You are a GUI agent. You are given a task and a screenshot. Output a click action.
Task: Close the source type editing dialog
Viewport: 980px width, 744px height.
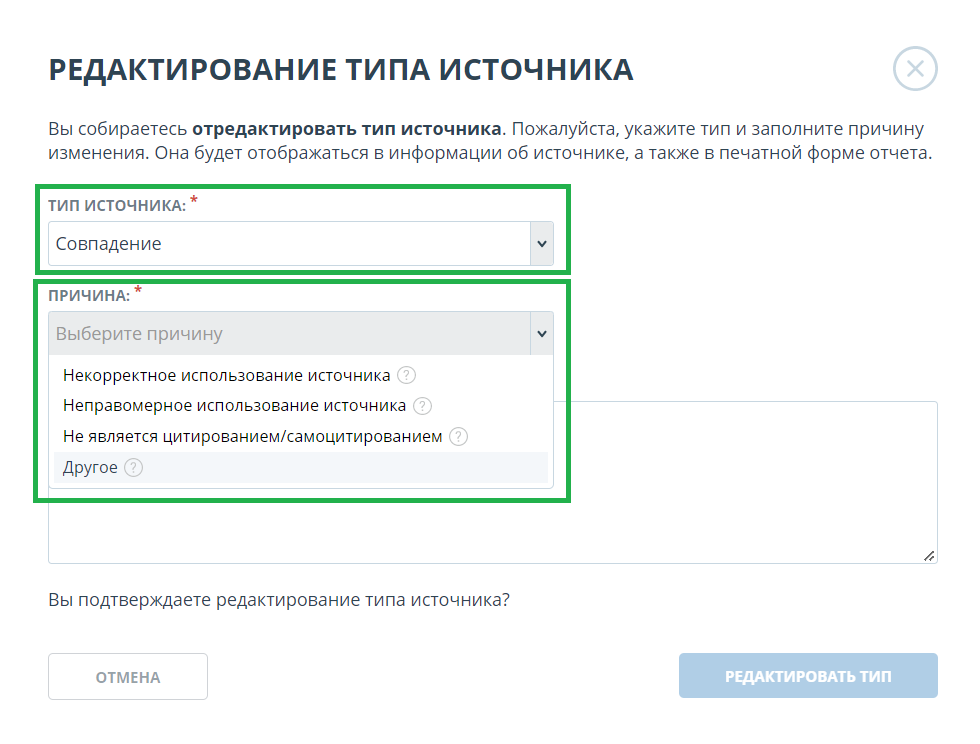(x=914, y=70)
